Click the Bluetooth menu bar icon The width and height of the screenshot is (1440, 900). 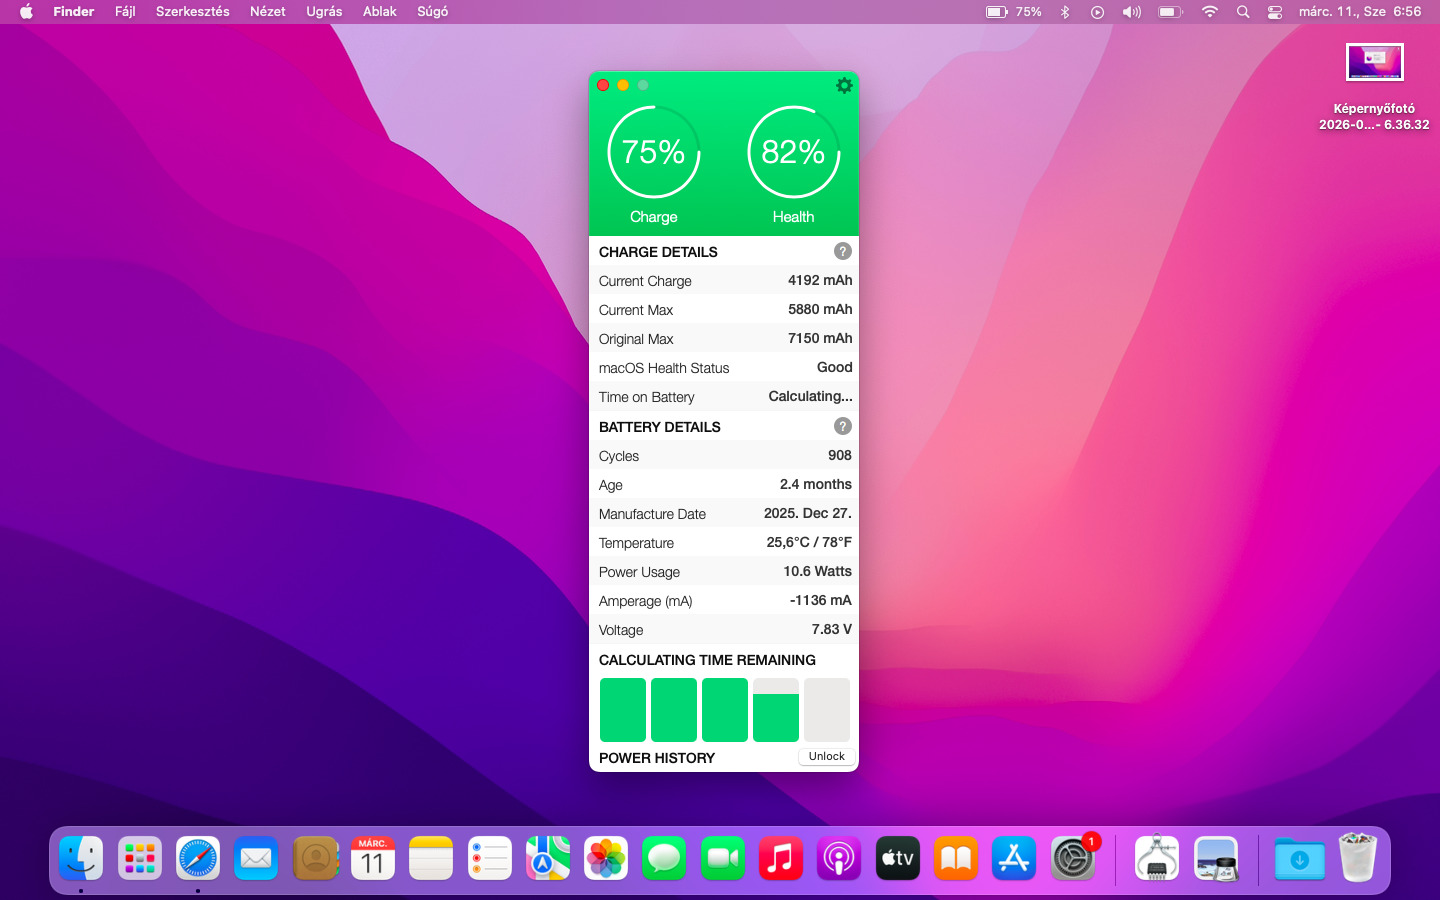(x=1065, y=12)
